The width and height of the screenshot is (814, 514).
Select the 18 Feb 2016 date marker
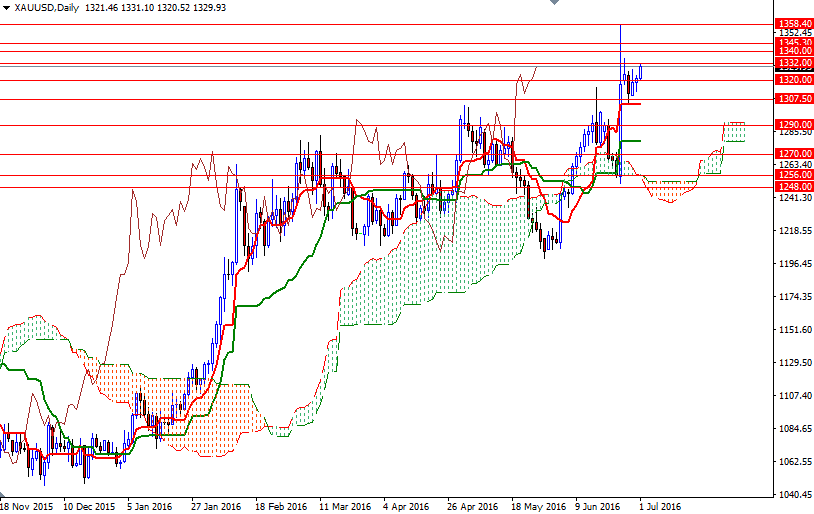(279, 506)
